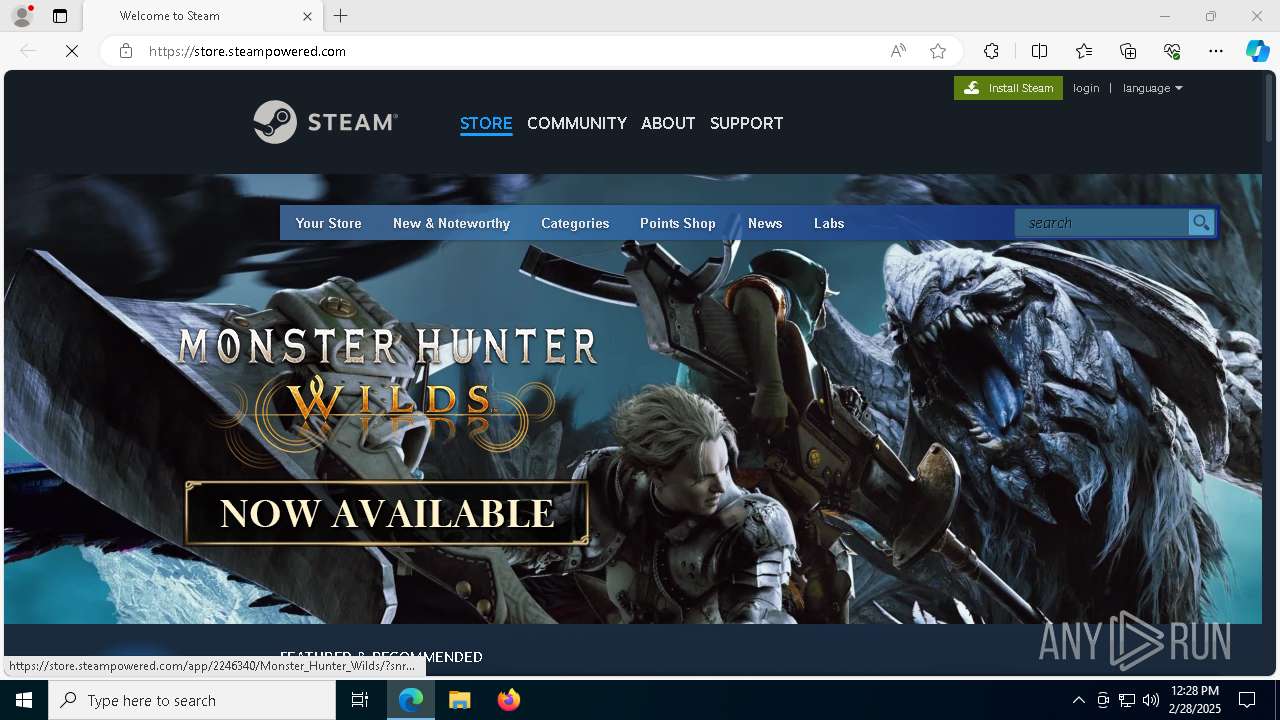The height and width of the screenshot is (720, 1280).
Task: Click the Steam store search field
Action: click(x=1102, y=223)
